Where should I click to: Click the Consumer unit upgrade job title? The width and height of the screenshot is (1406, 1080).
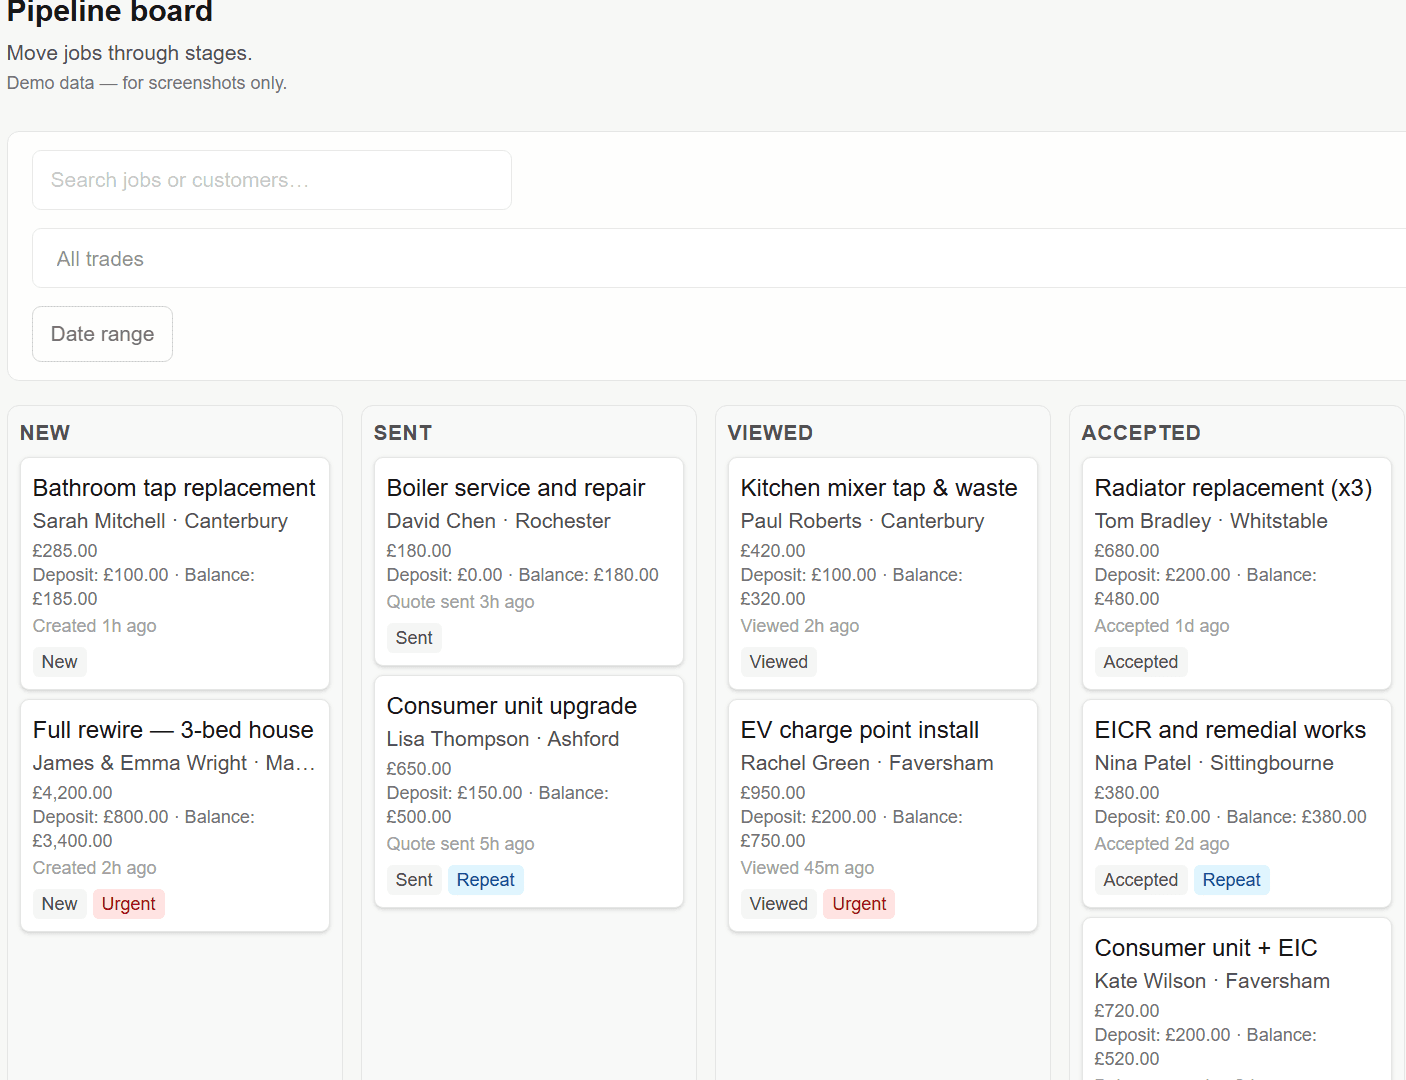pyautogui.click(x=511, y=706)
